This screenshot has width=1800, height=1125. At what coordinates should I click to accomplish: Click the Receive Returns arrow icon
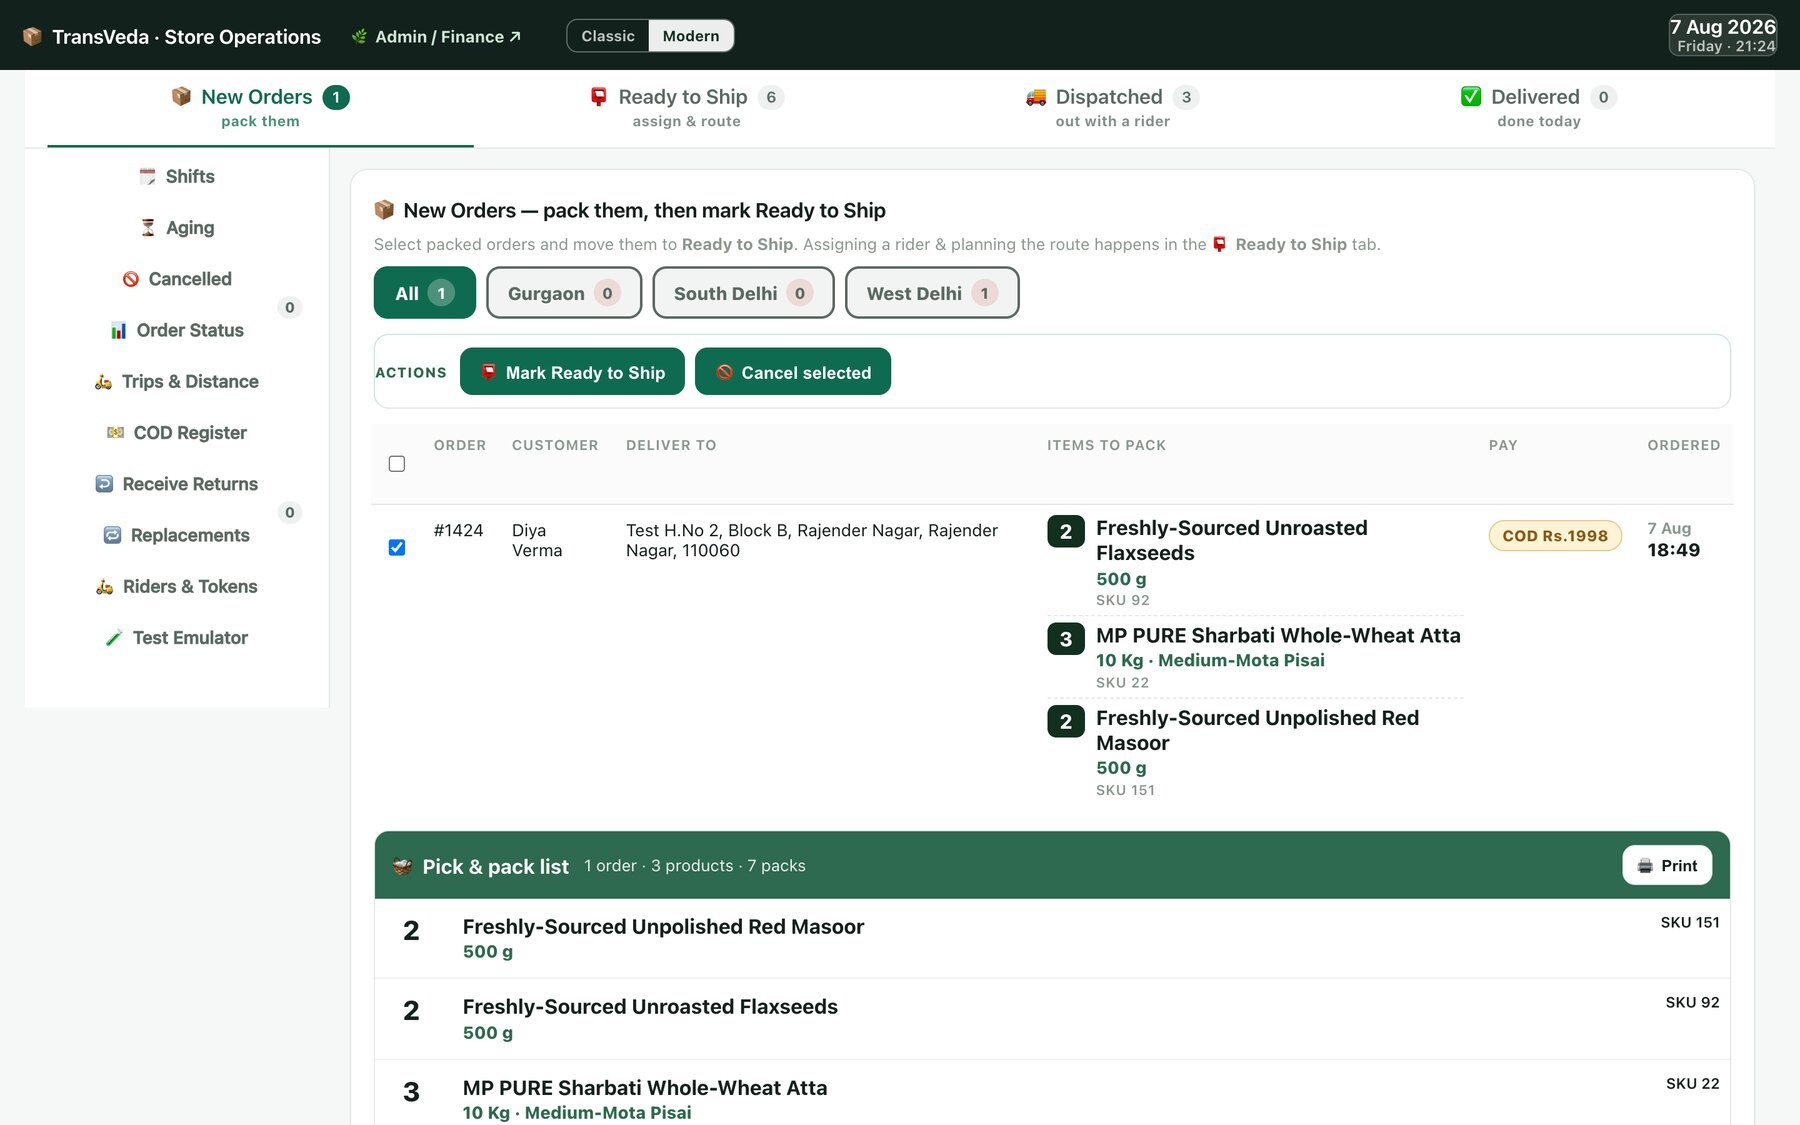tap(104, 484)
